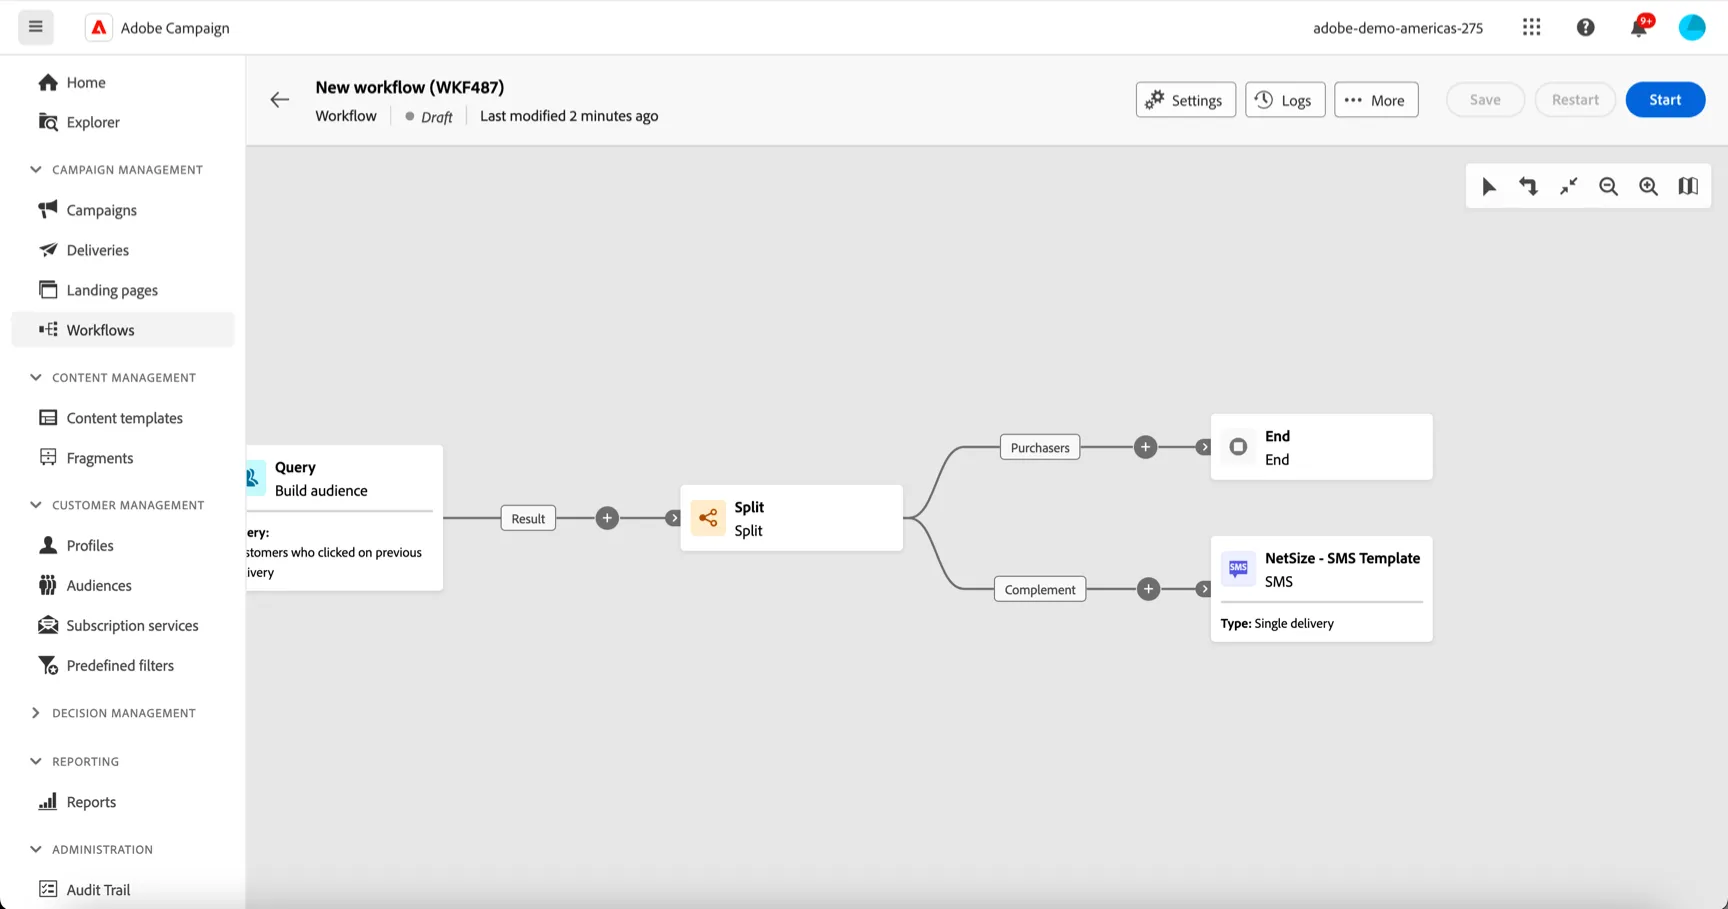
Task: Open Landing pages
Action: (123, 290)
